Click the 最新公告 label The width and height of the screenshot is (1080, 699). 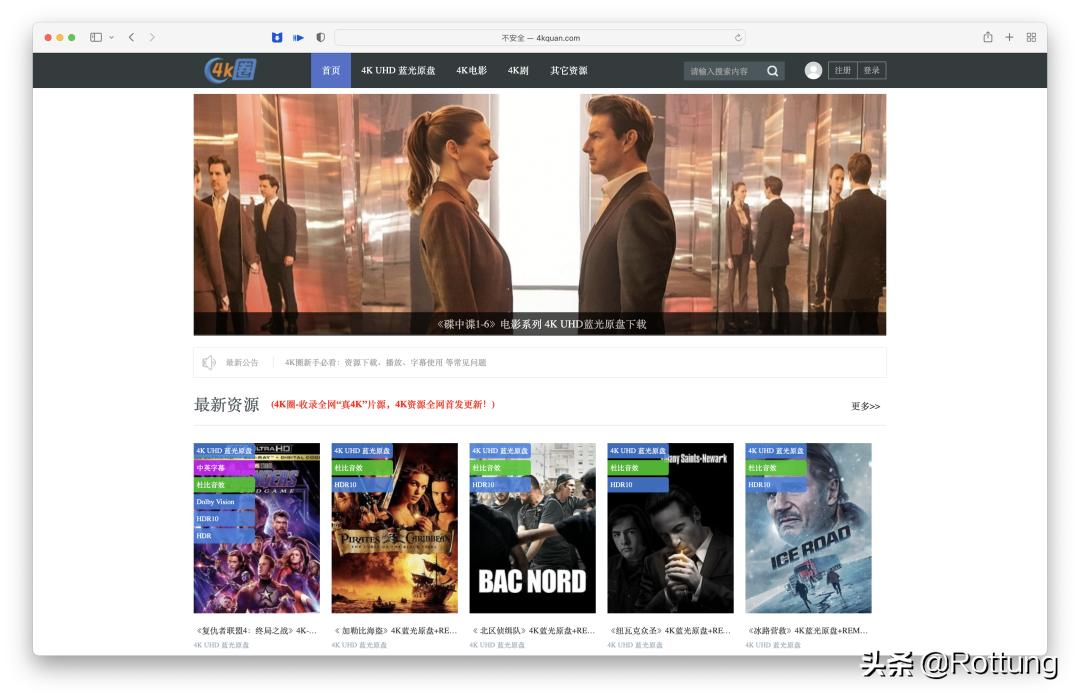(x=242, y=362)
